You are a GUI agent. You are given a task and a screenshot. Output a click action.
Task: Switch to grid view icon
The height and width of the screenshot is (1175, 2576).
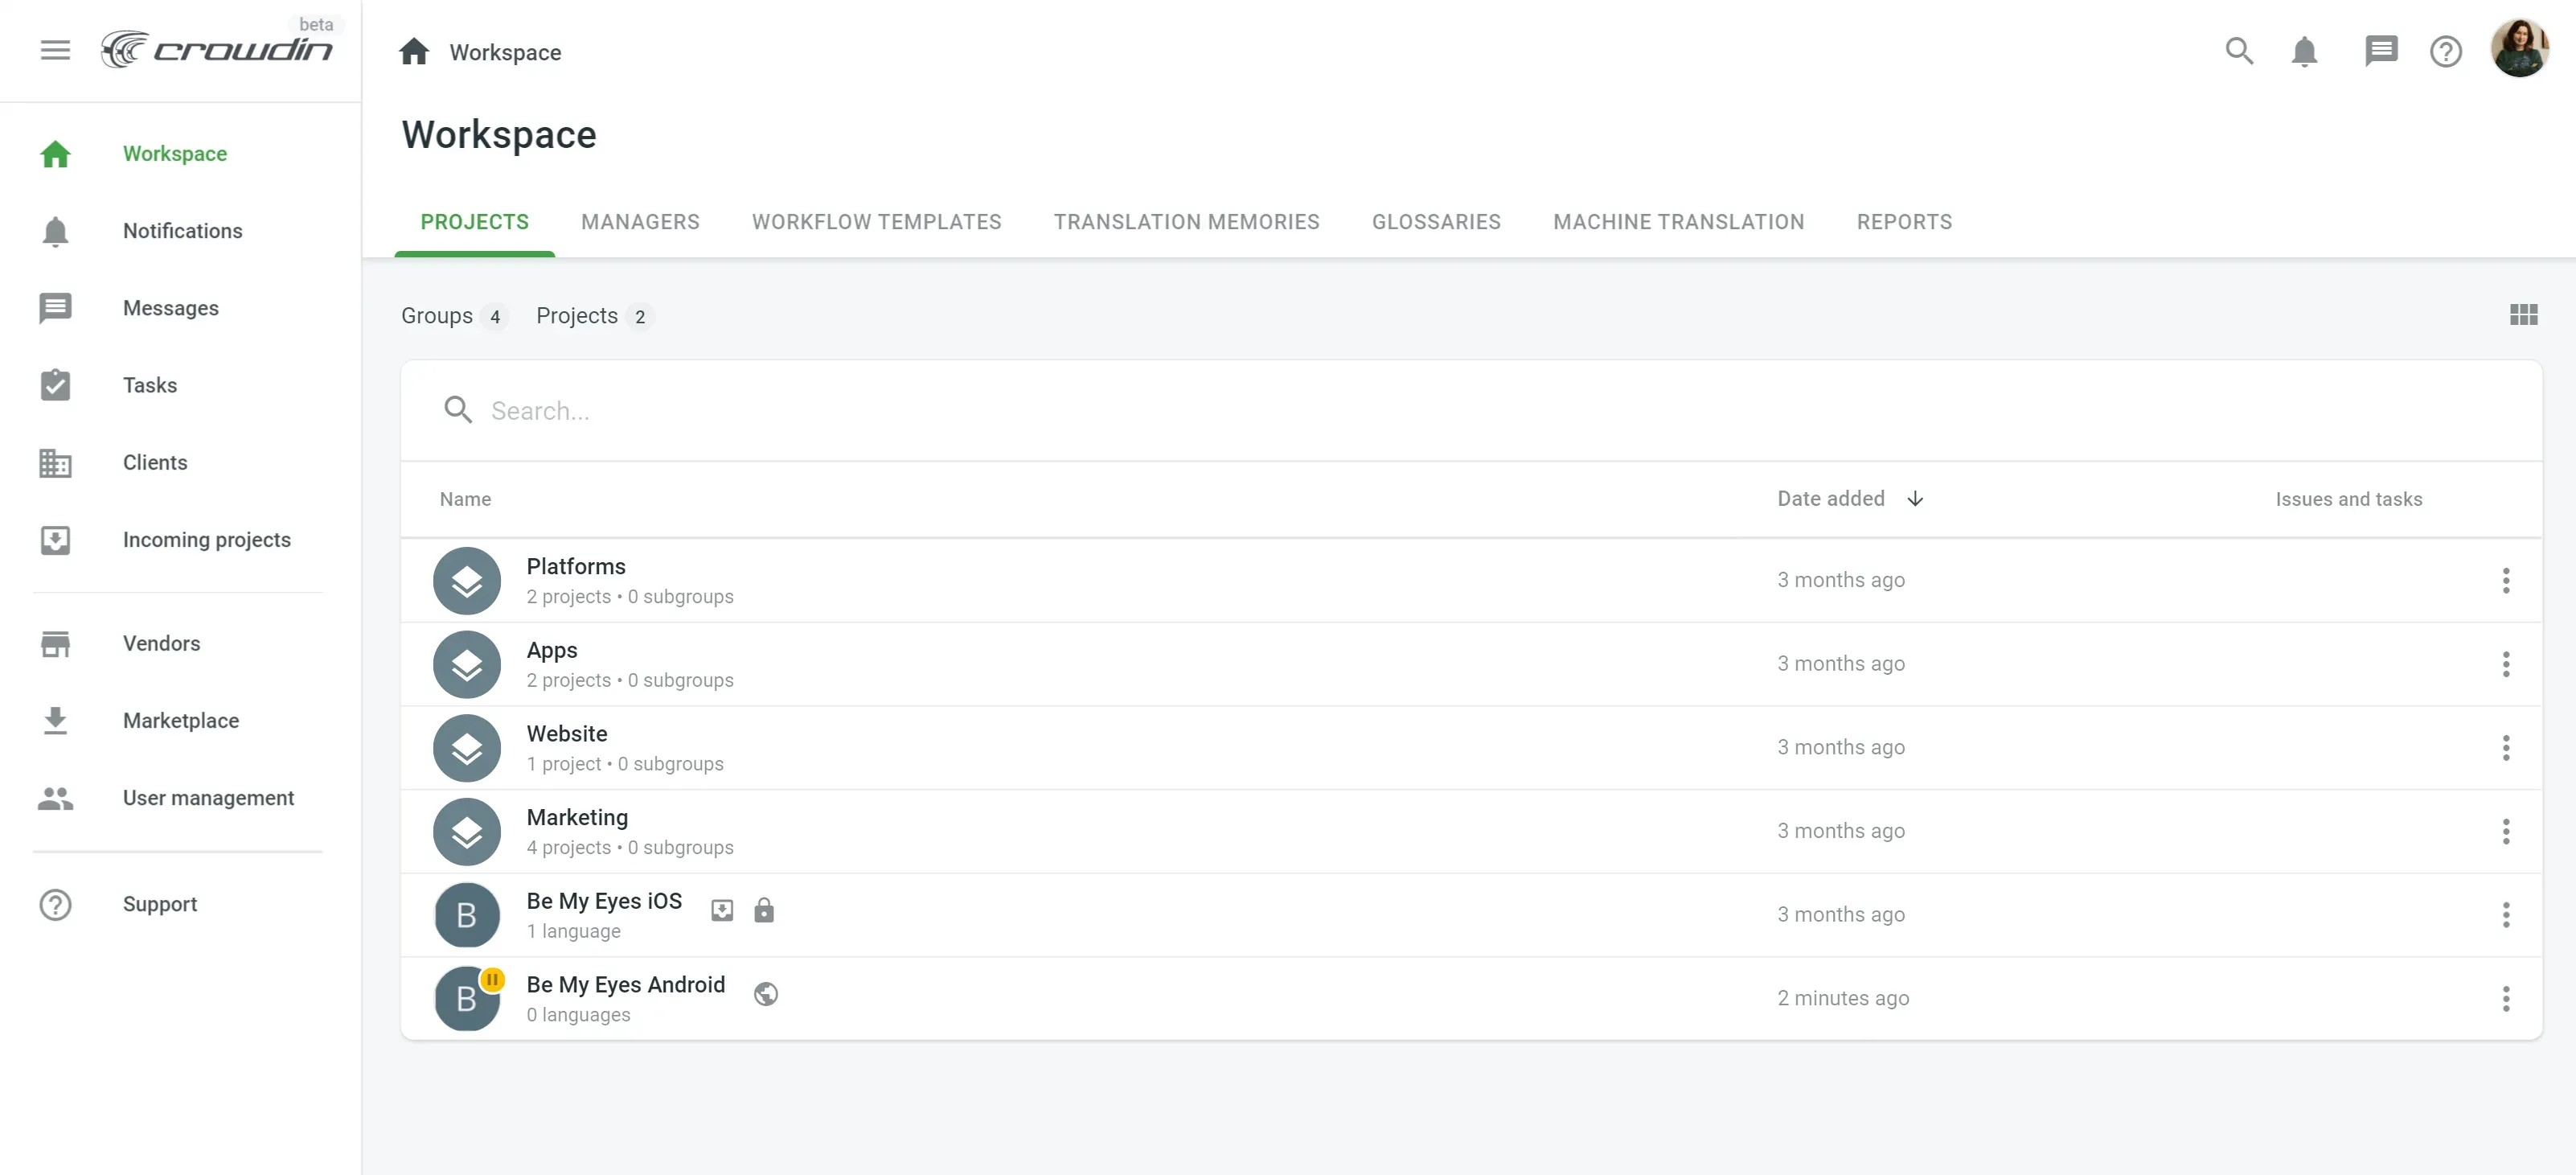tap(2523, 315)
